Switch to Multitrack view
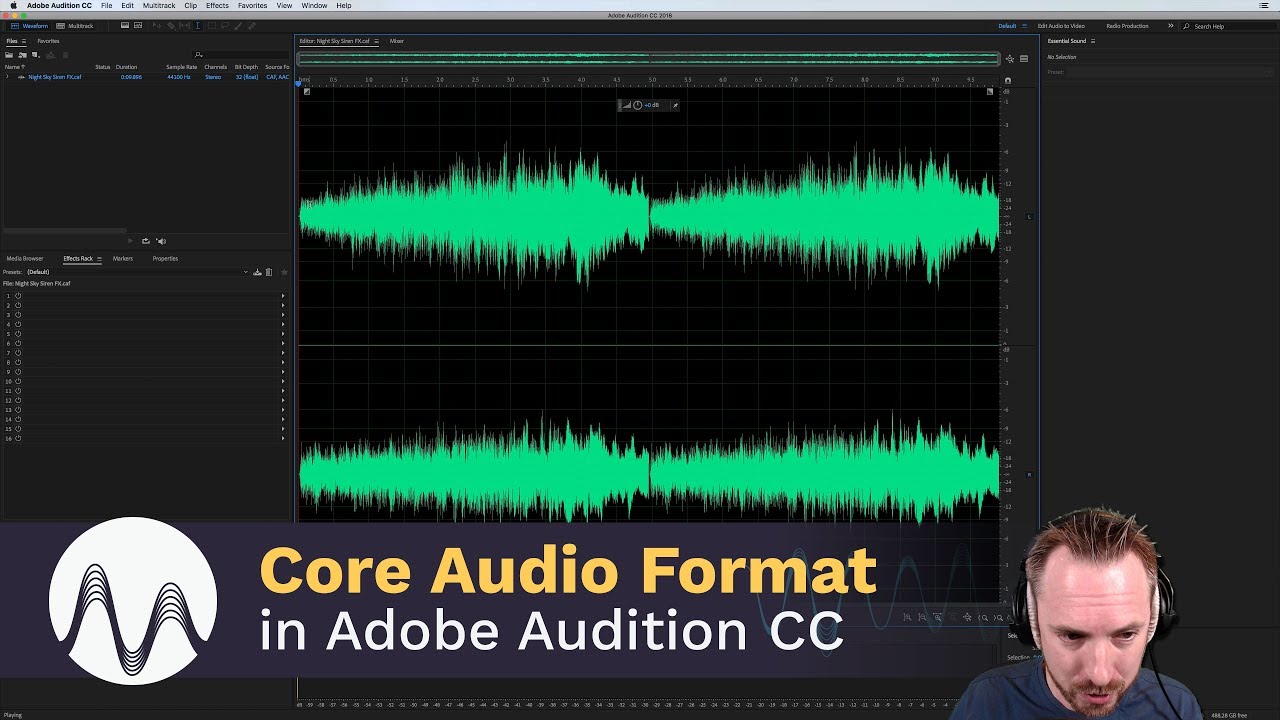The width and height of the screenshot is (1280, 720). [75, 26]
